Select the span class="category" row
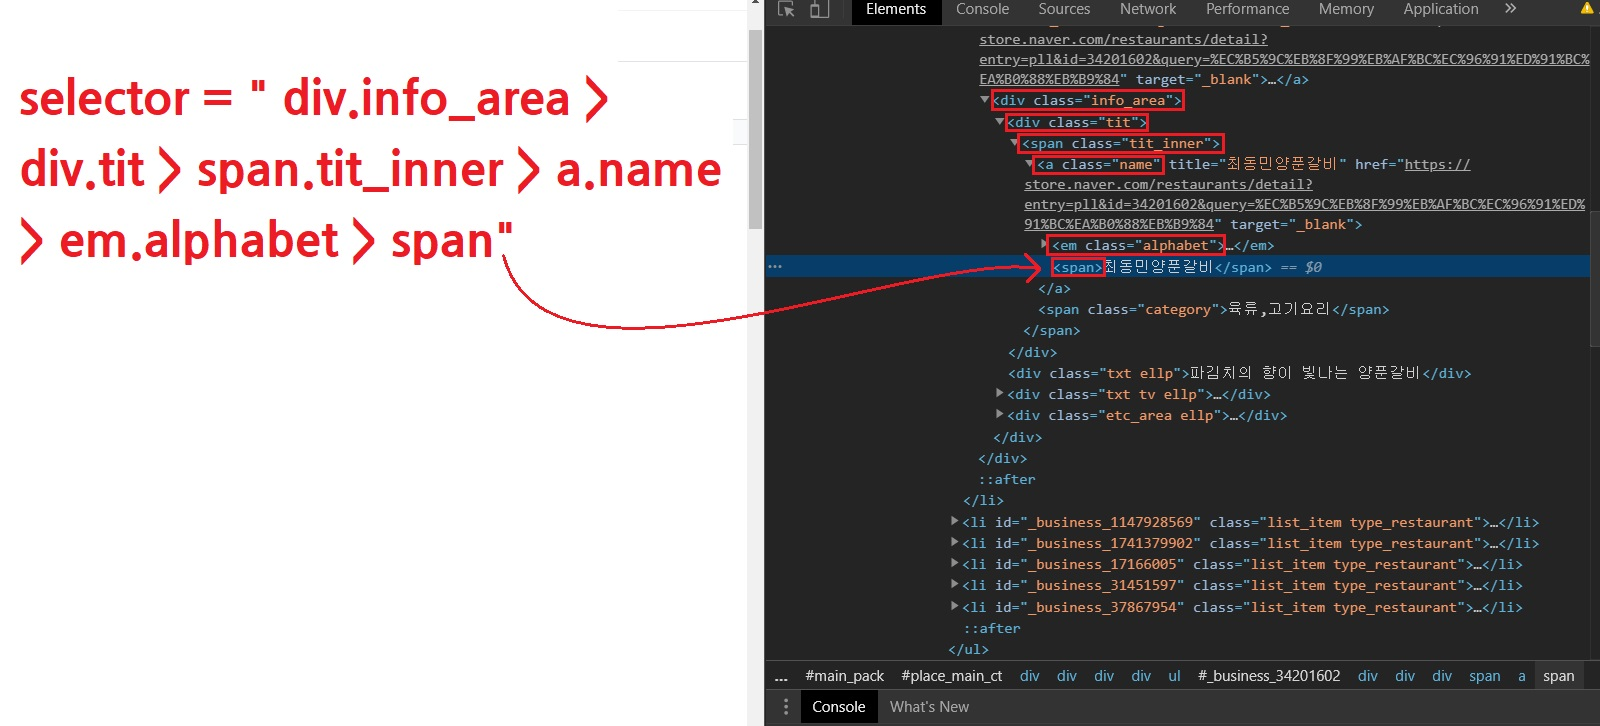The width and height of the screenshot is (1600, 726). pos(1212,310)
